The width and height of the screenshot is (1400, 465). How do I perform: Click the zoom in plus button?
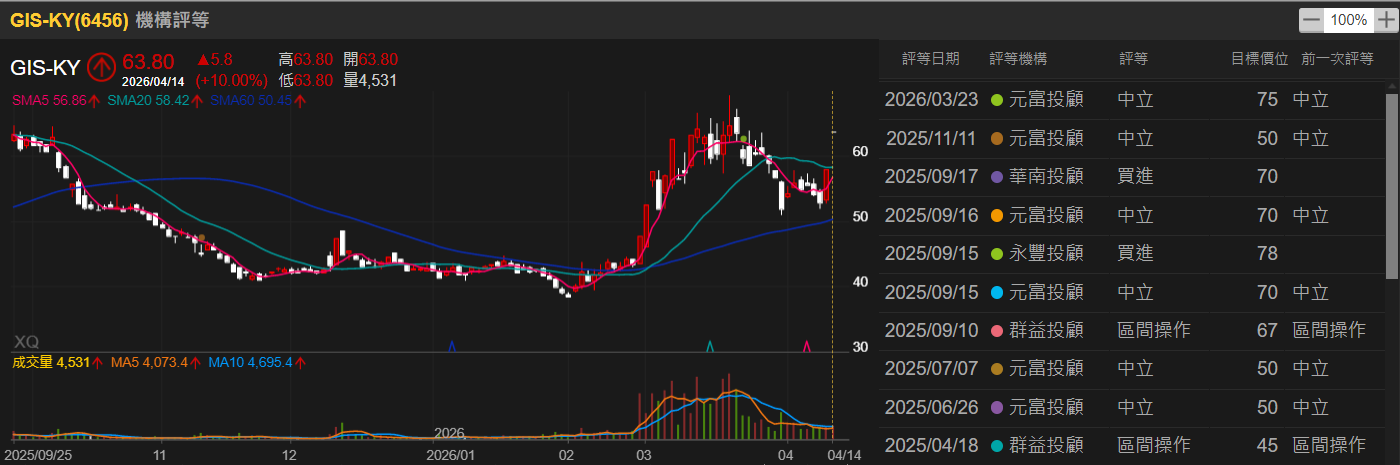click(1385, 20)
